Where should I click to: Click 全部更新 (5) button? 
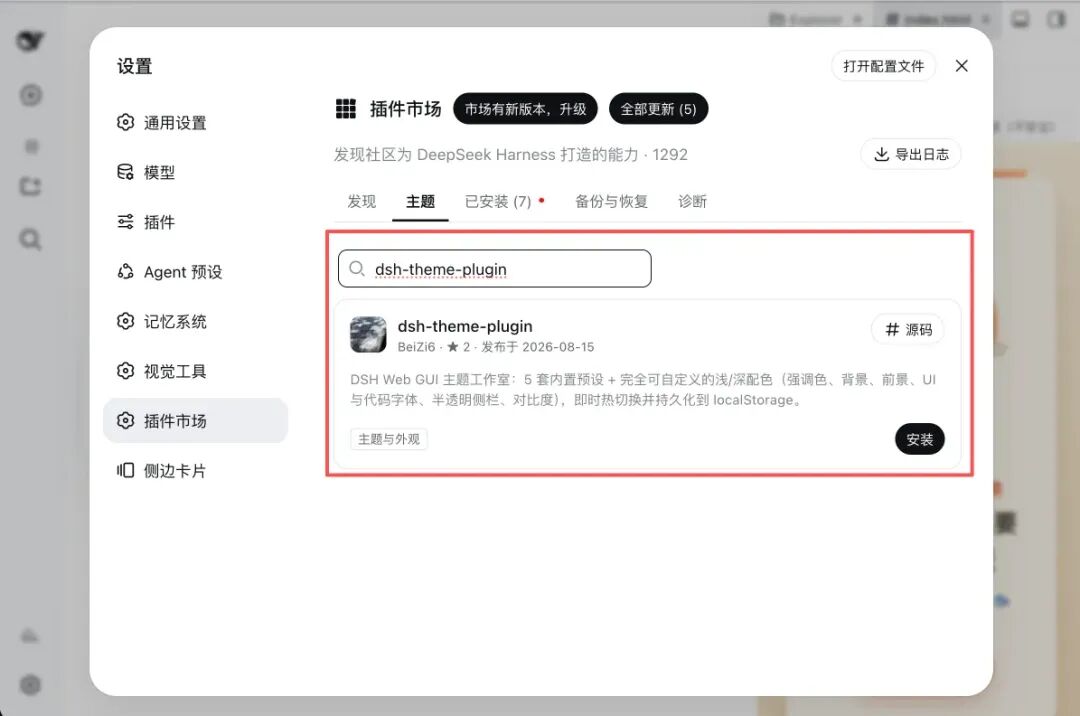658,109
